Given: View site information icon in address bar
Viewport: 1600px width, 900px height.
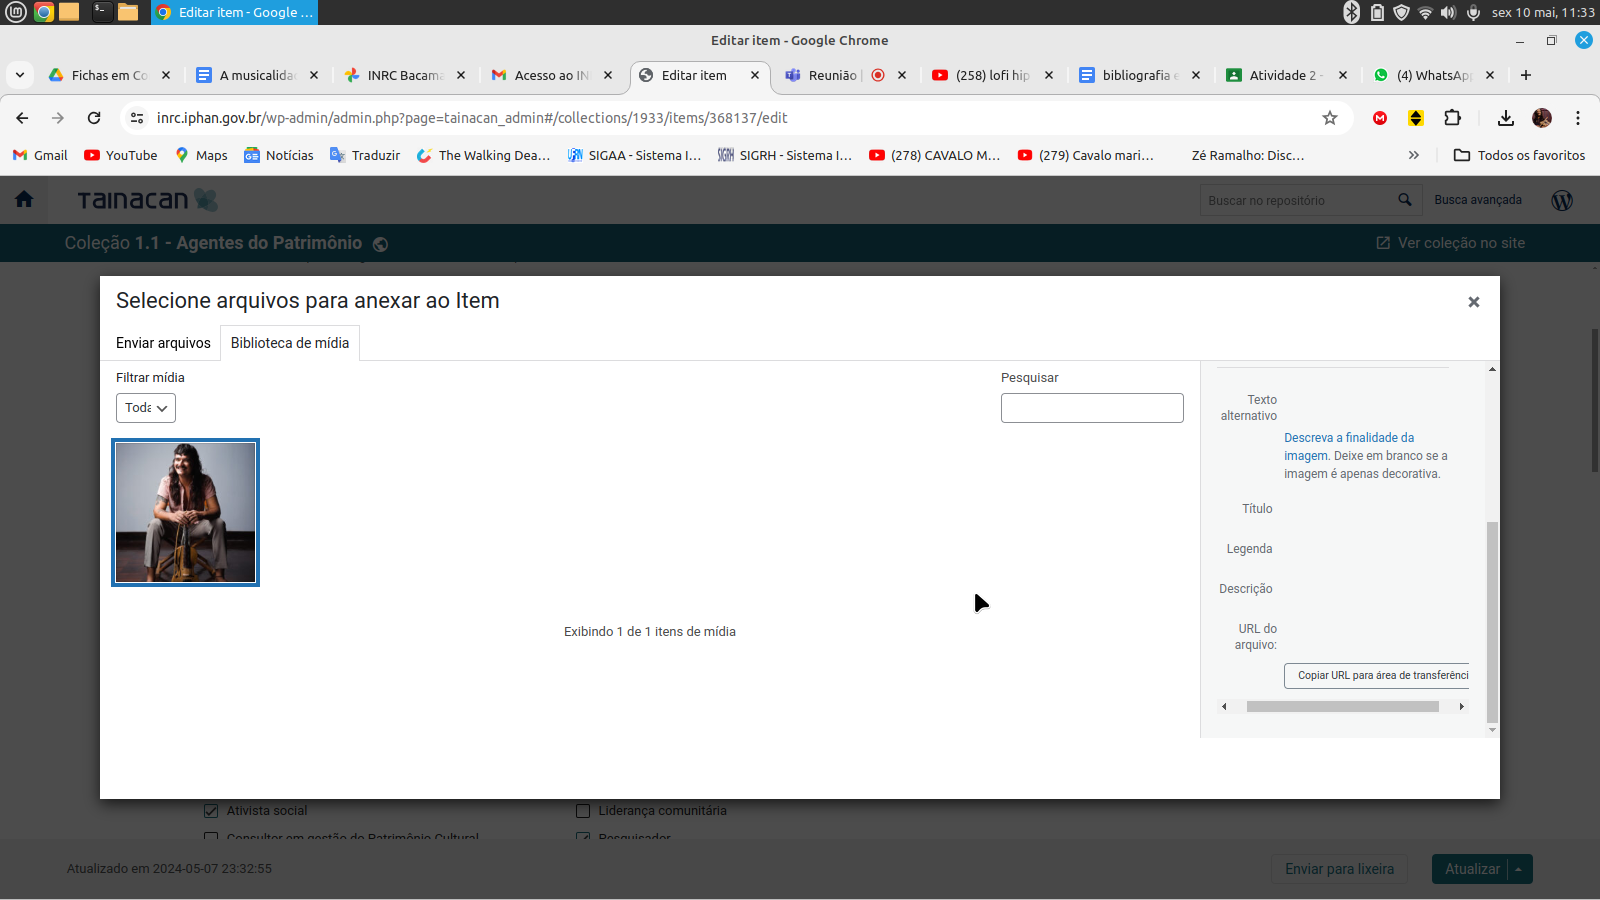Looking at the screenshot, I should coord(137,118).
